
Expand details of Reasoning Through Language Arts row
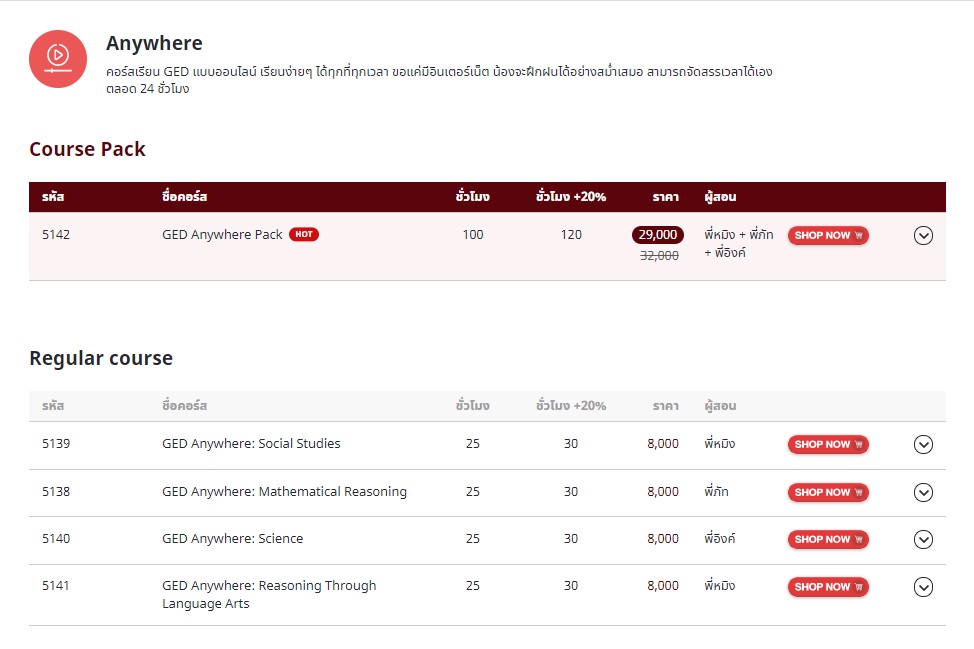[x=923, y=587]
